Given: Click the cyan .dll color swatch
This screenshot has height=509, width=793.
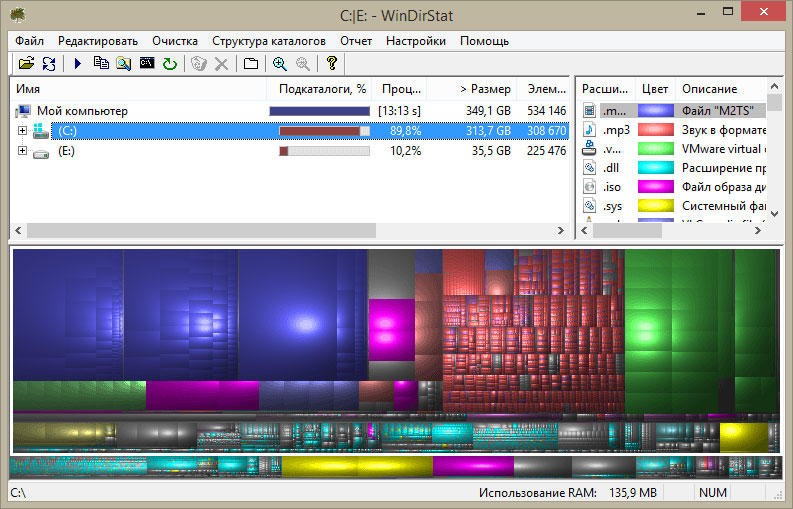Looking at the screenshot, I should click(655, 168).
